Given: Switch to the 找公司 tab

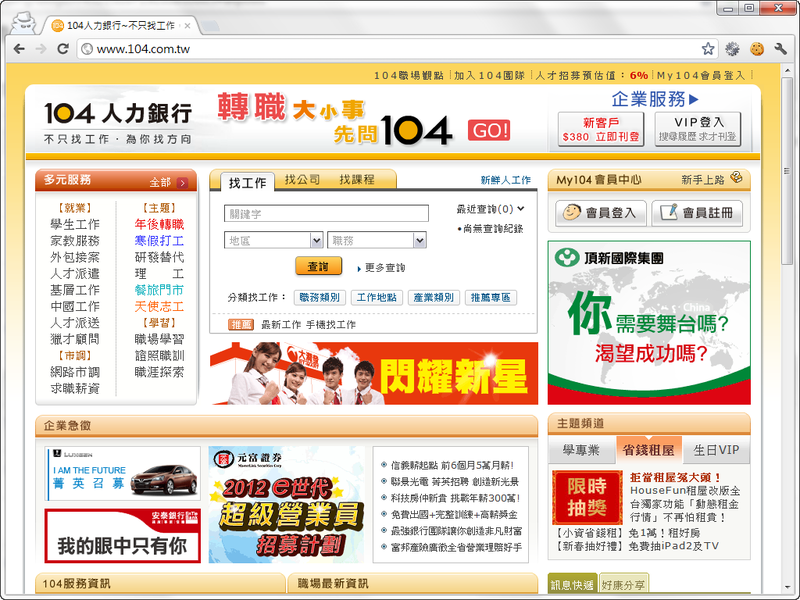Looking at the screenshot, I should (302, 180).
